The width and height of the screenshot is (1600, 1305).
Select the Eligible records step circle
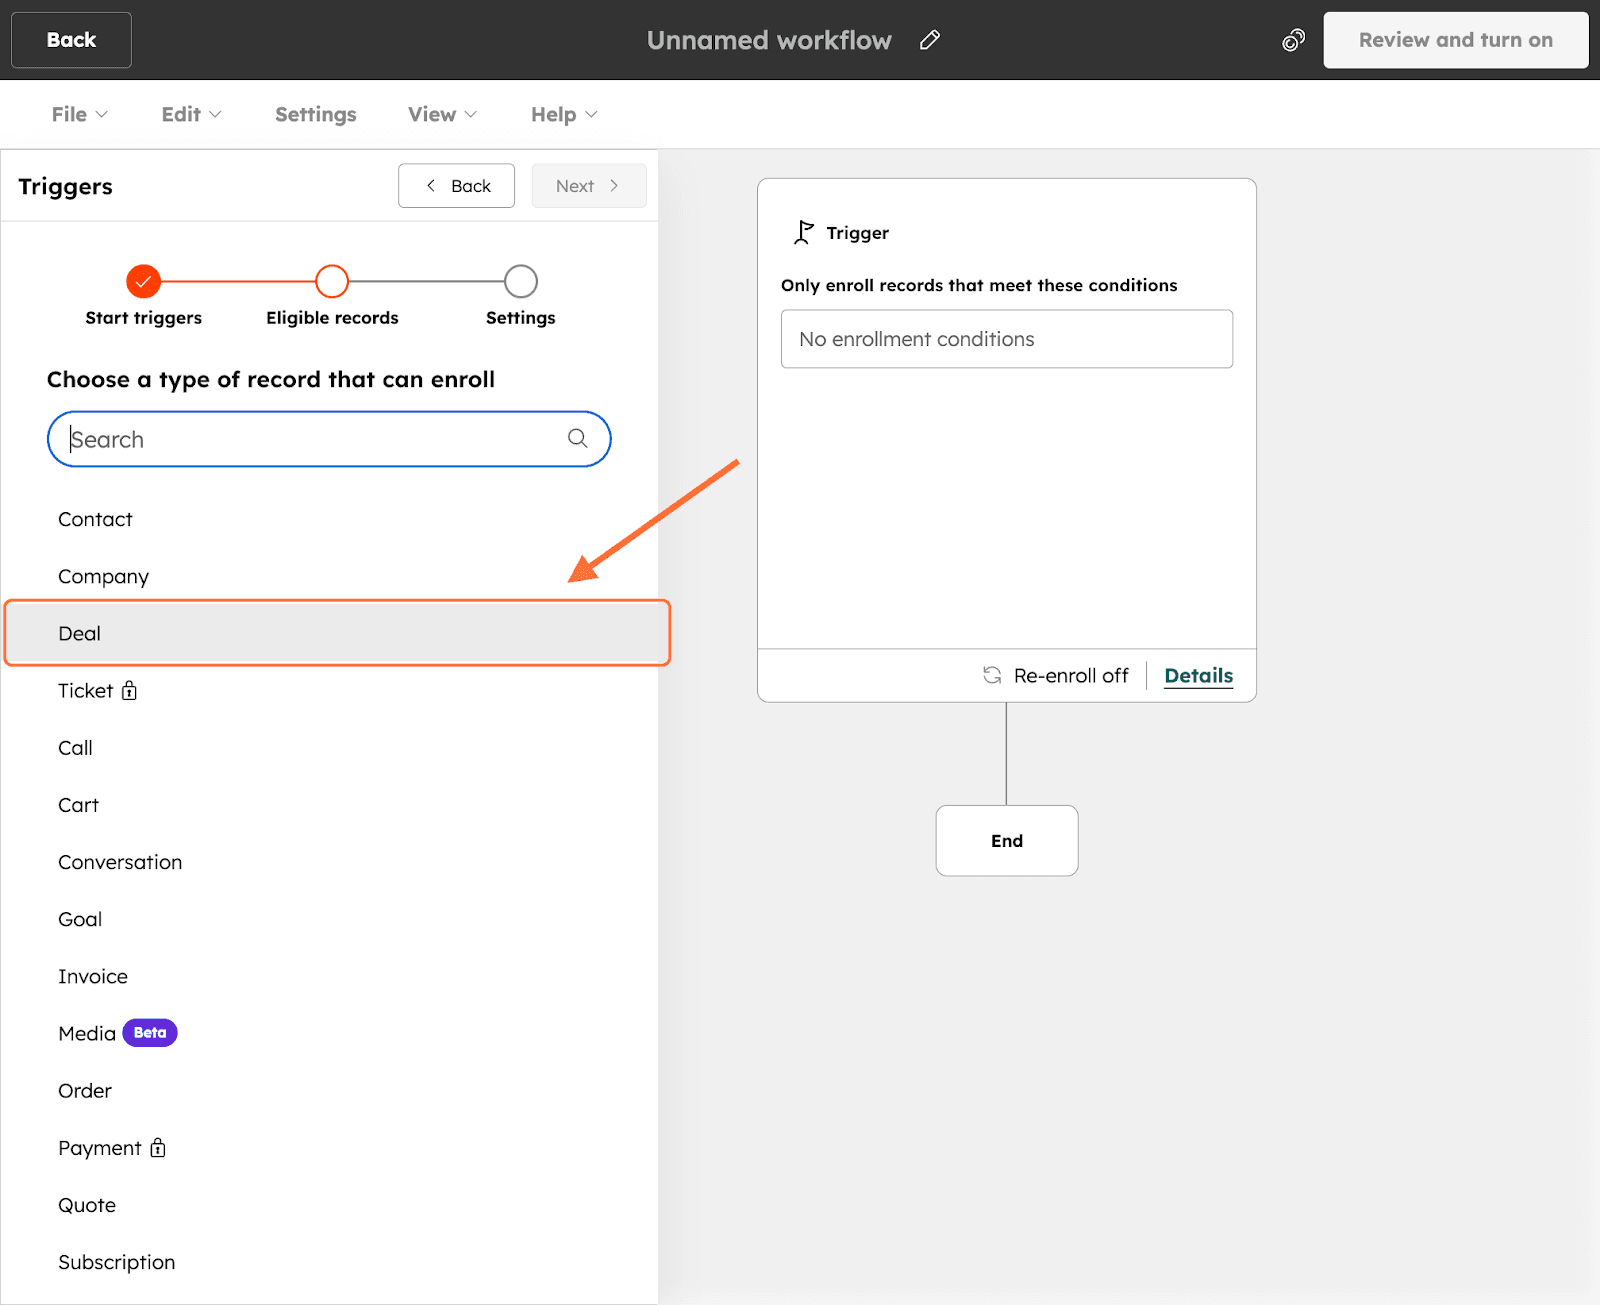(332, 282)
